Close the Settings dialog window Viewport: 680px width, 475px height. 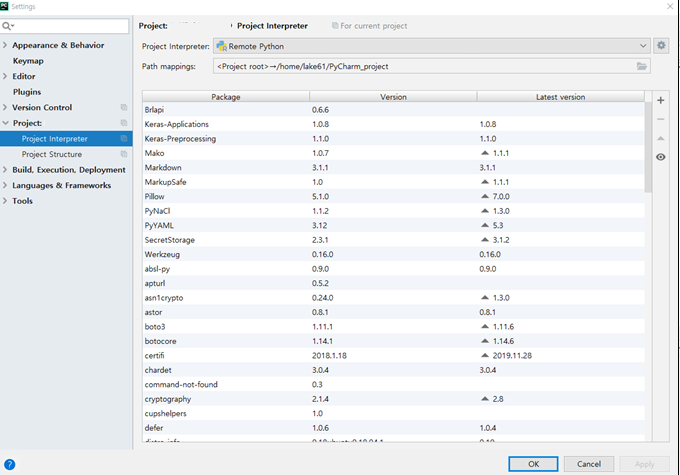670,6
